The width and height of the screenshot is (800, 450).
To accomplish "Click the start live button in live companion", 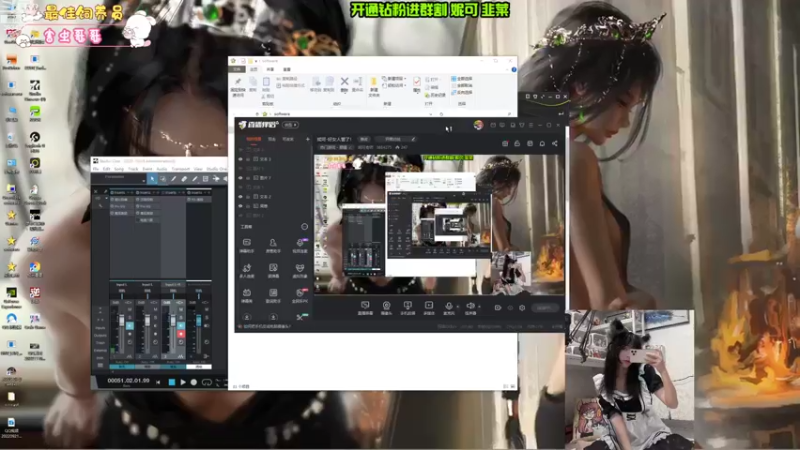I will 544,308.
